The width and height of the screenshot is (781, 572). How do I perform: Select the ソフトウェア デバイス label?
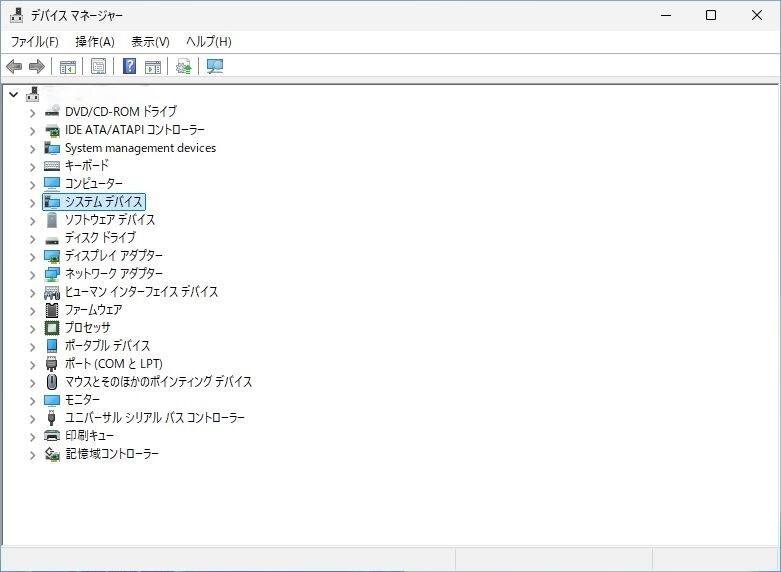click(110, 220)
